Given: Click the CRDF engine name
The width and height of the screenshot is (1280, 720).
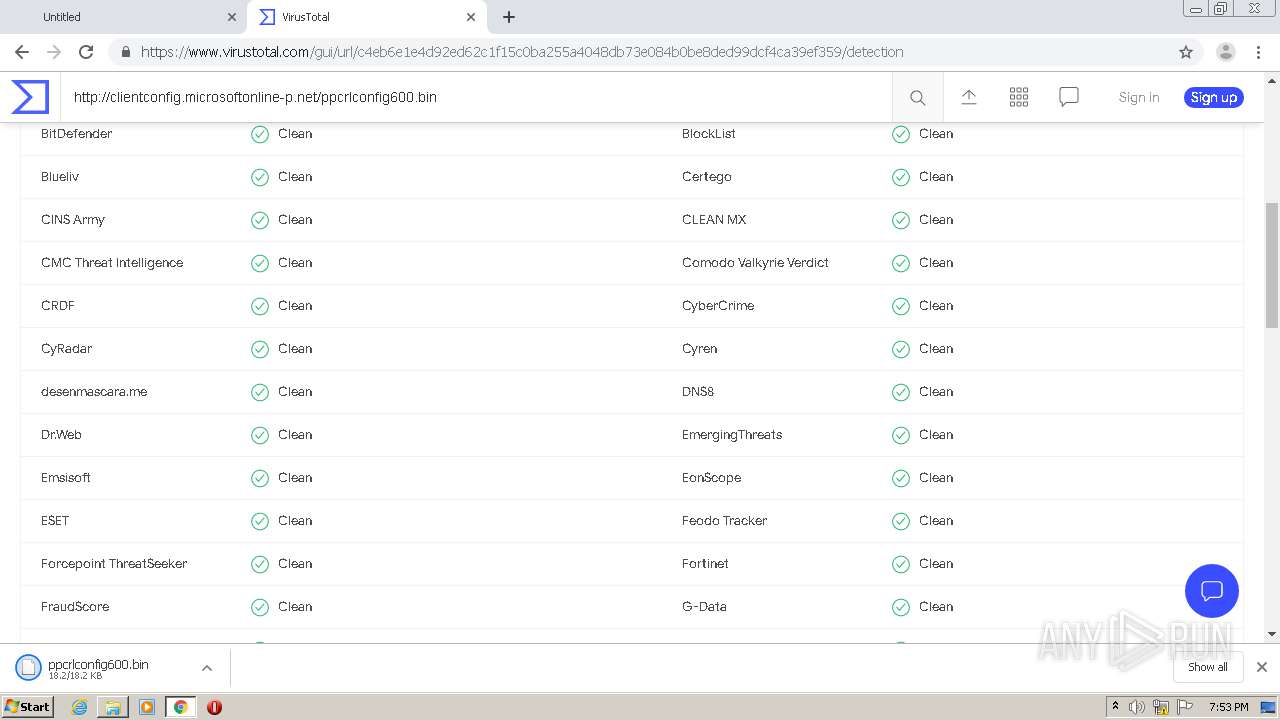Looking at the screenshot, I should (58, 306).
